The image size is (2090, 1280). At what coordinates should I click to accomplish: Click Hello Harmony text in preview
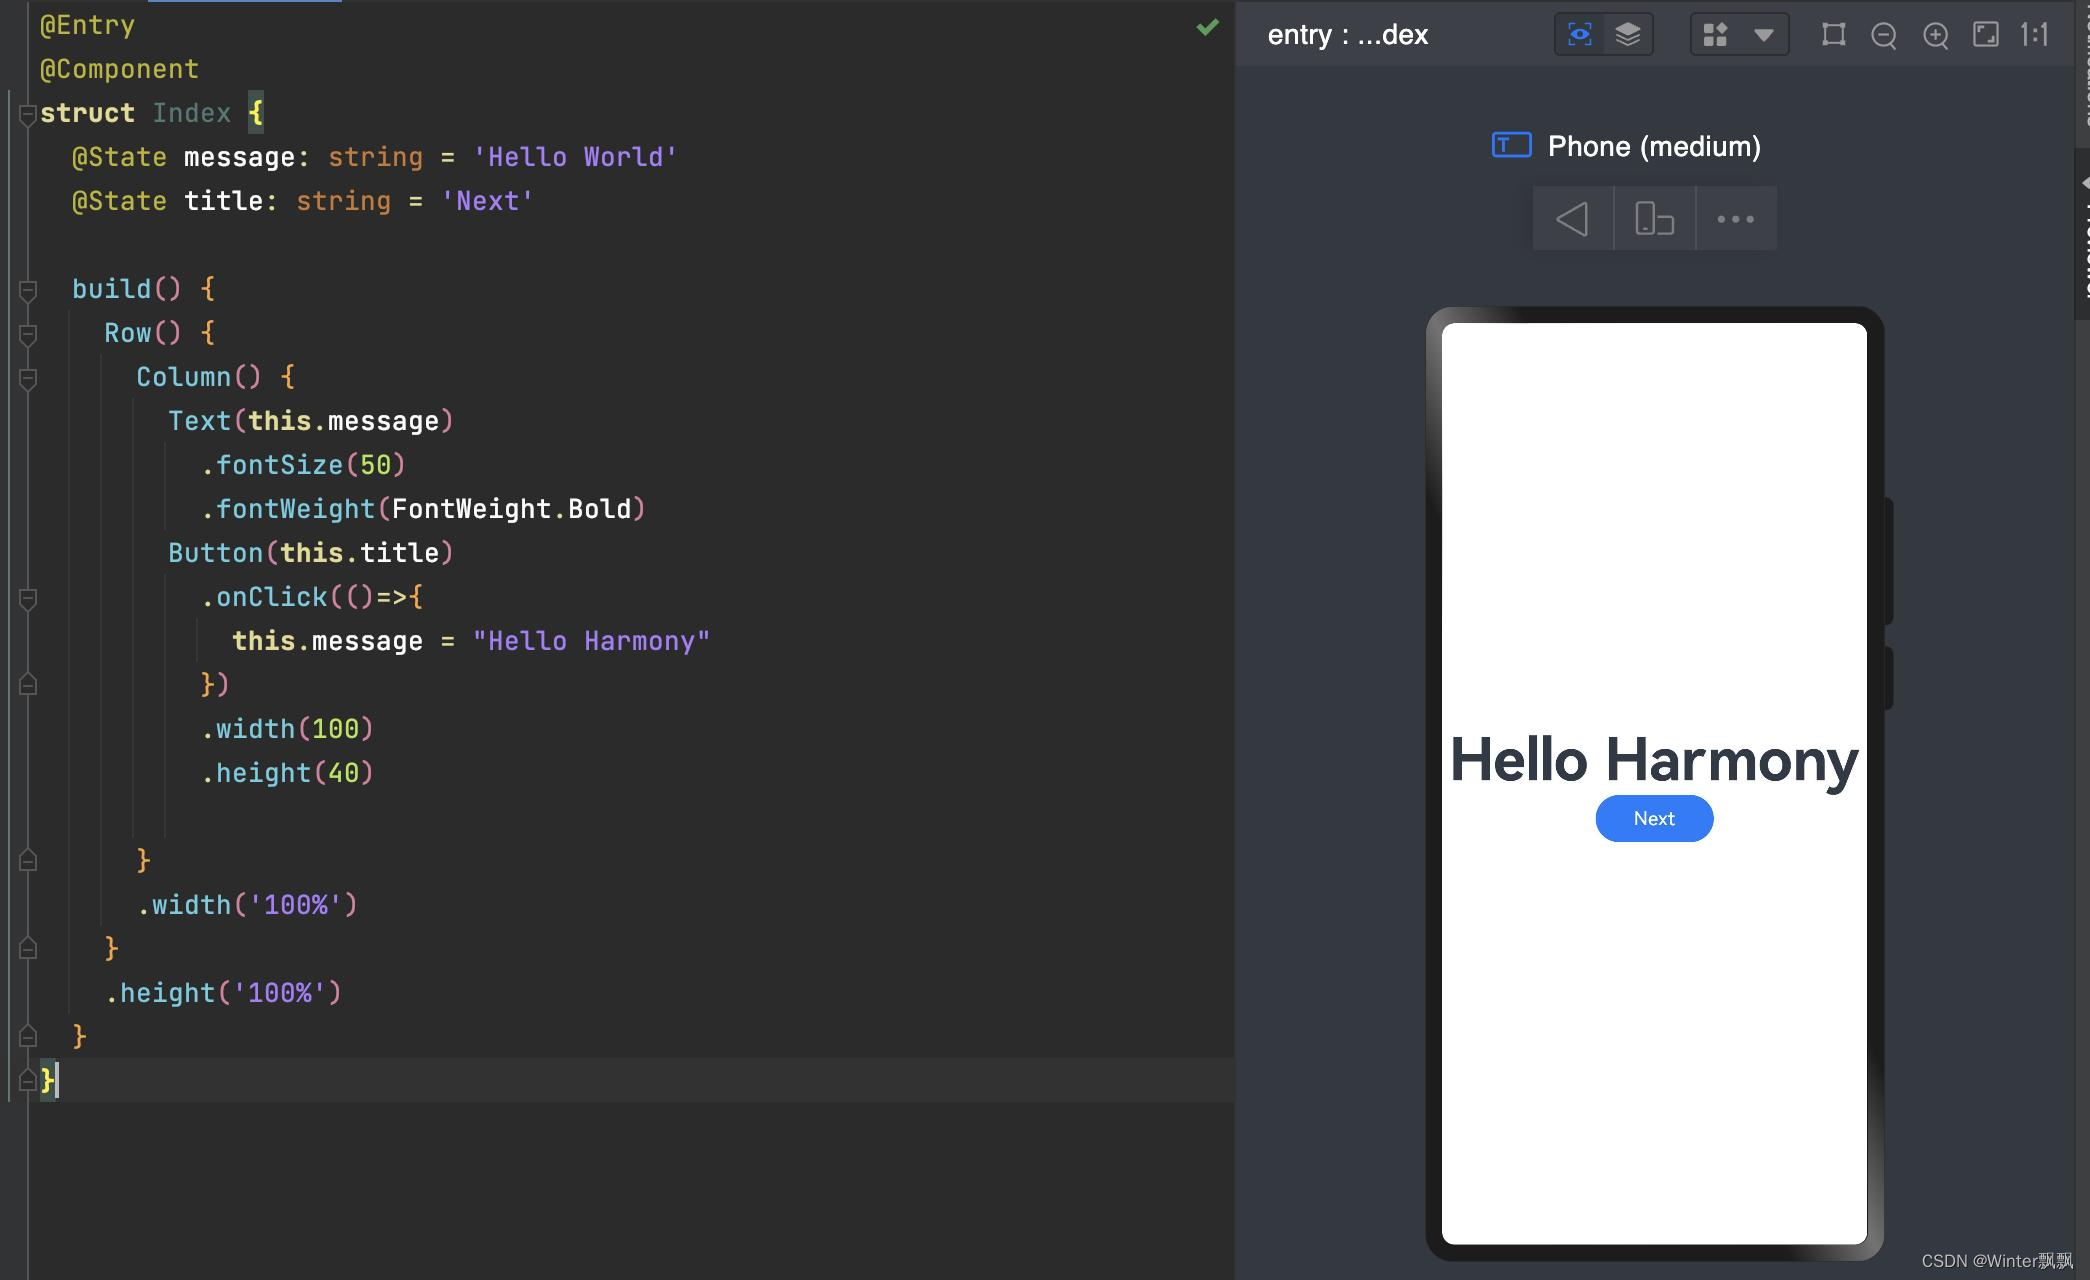pos(1653,760)
